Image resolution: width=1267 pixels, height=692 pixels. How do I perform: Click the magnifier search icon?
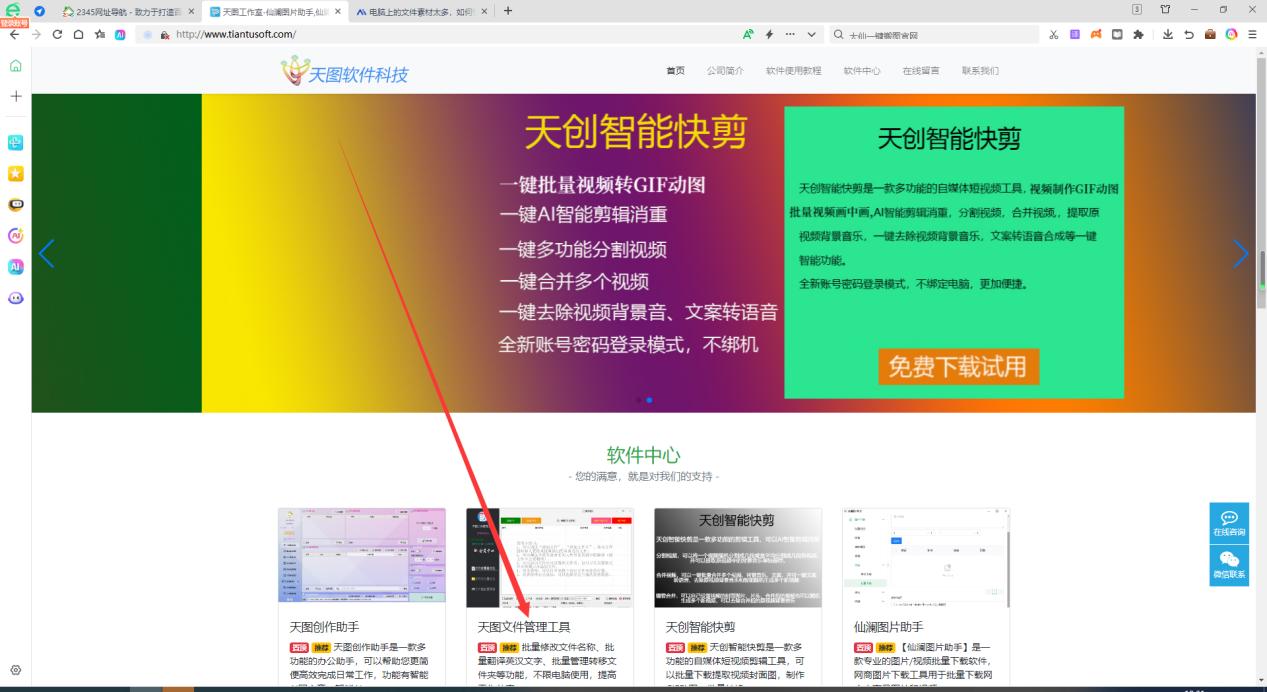(x=839, y=34)
